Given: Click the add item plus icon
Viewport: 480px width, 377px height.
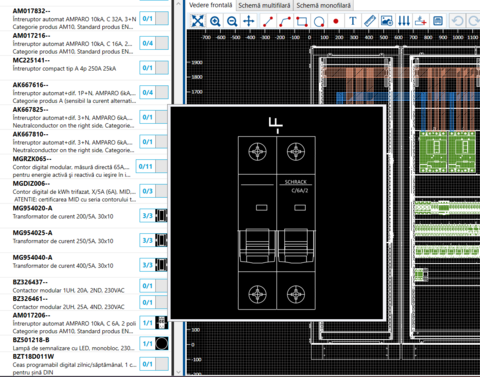Looking at the screenshot, I should coord(421,21).
